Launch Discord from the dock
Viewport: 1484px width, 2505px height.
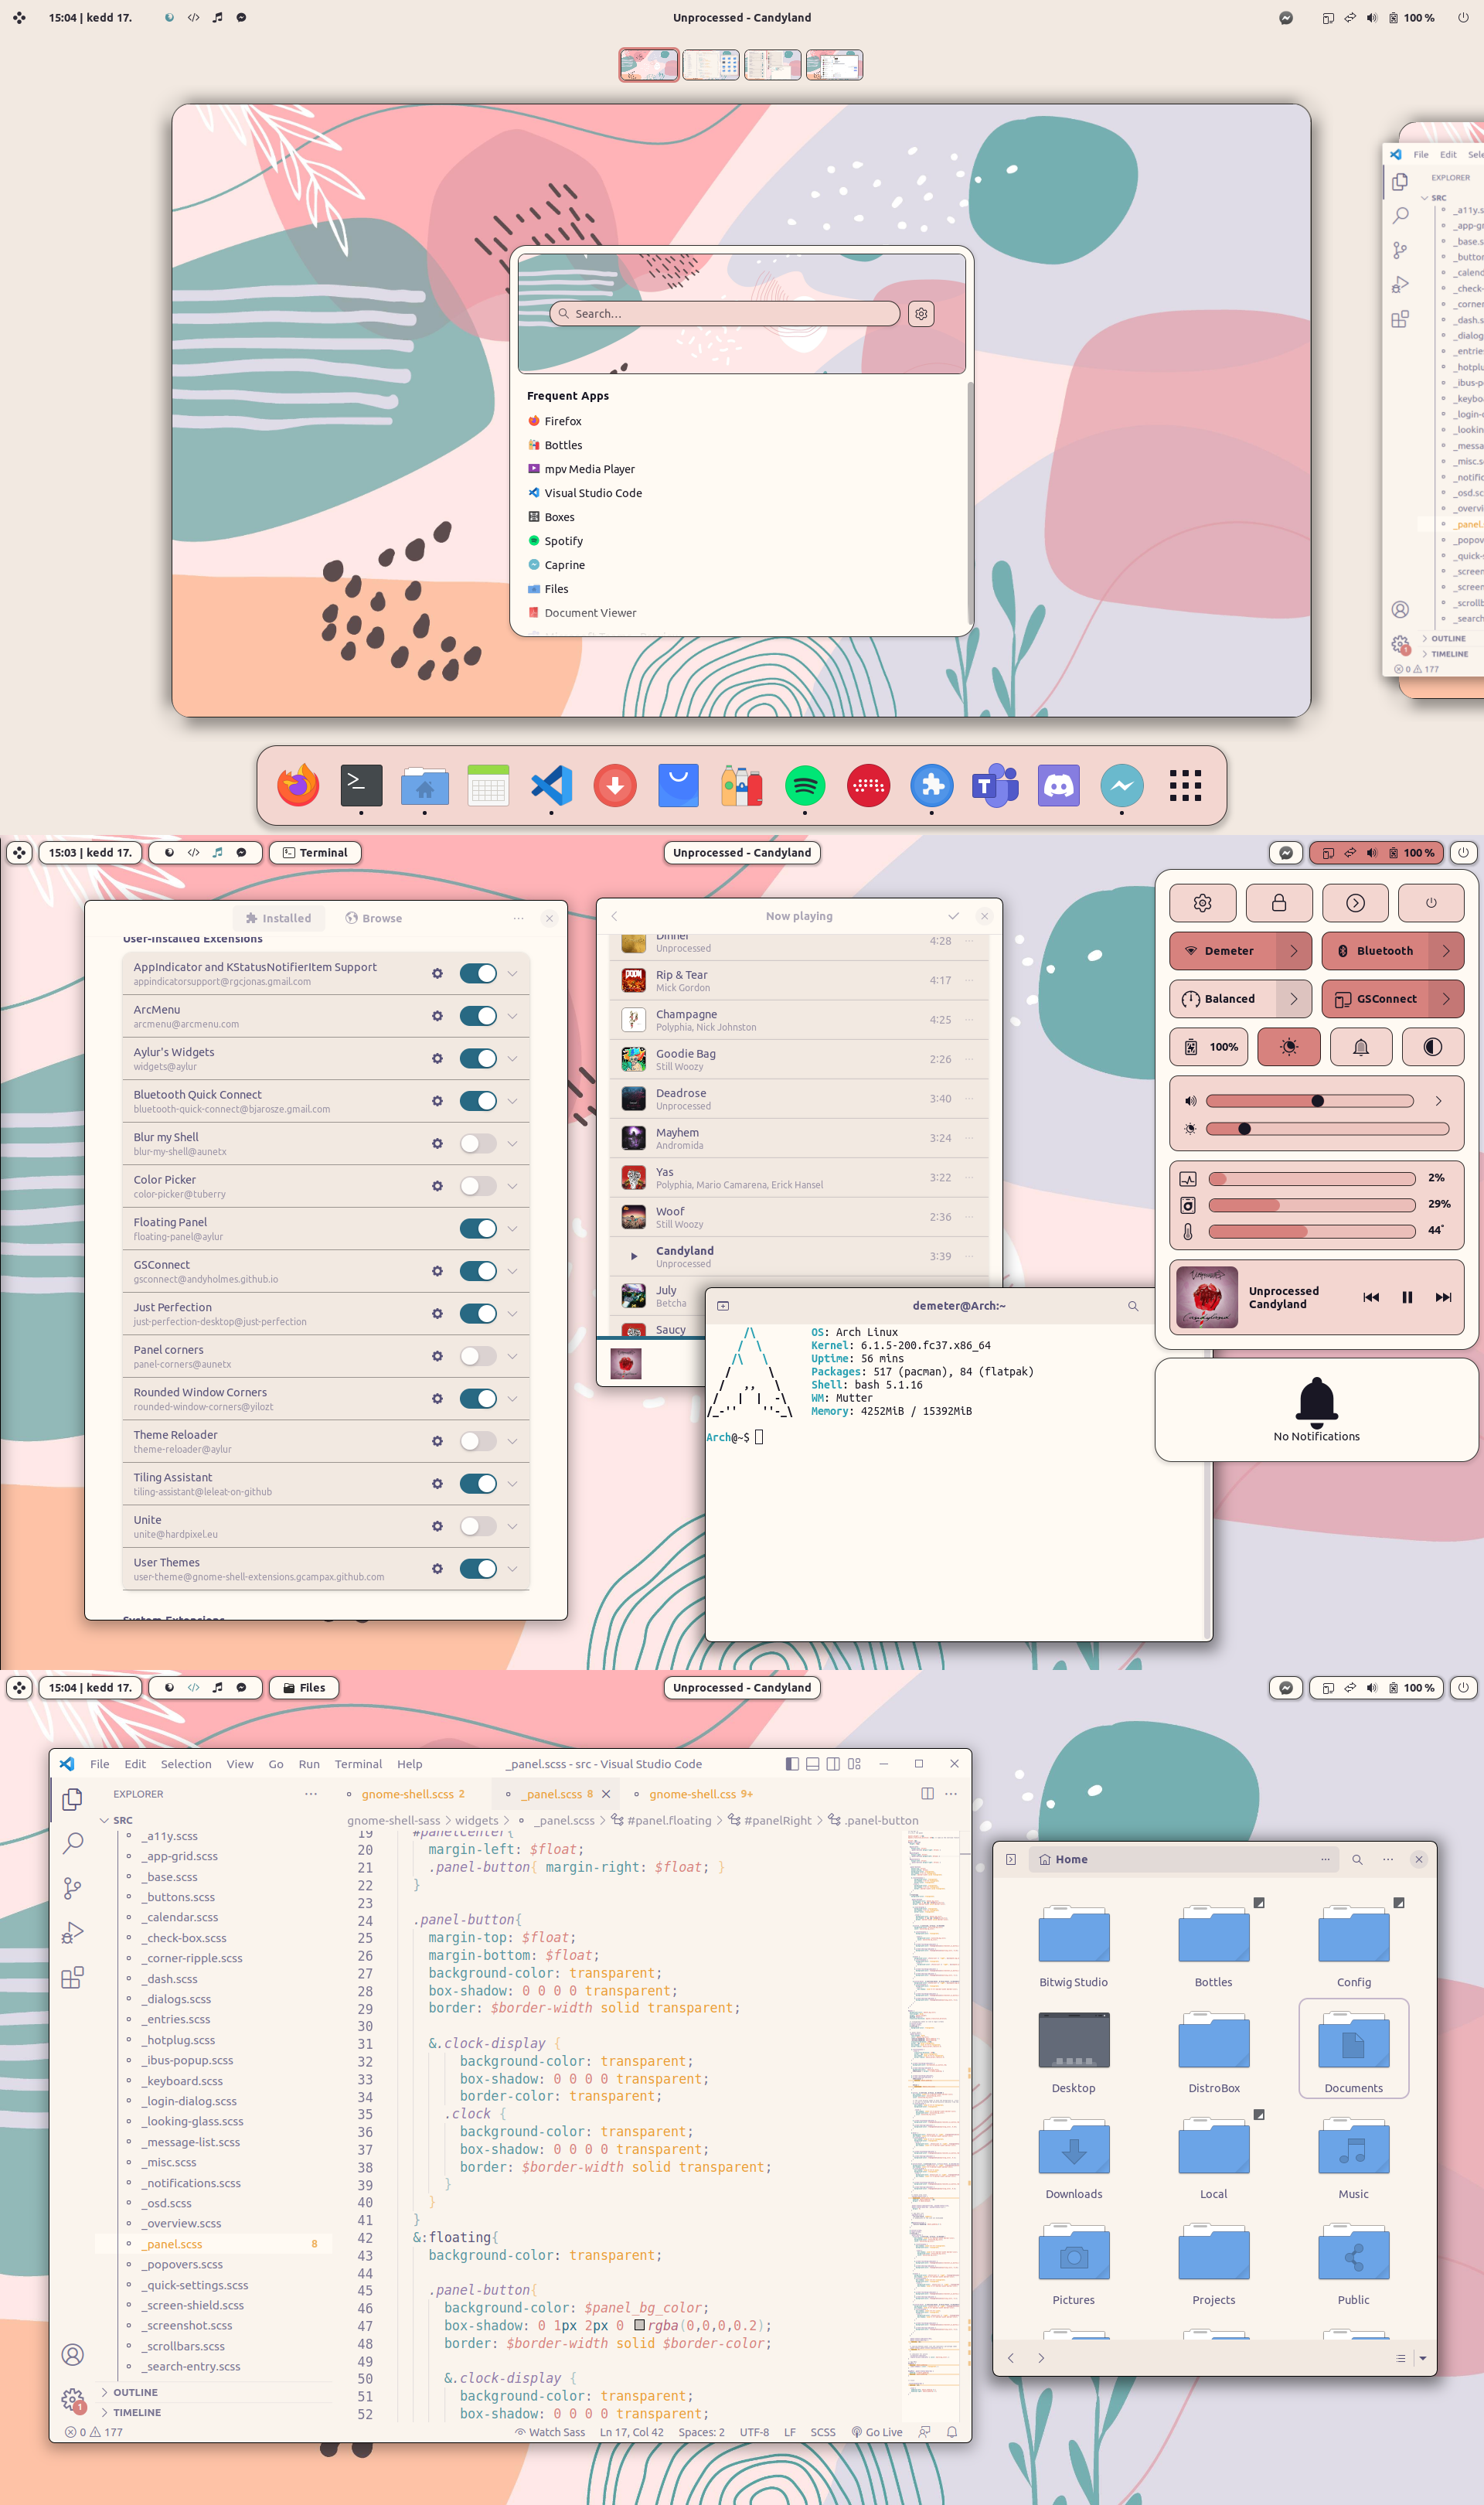click(x=1058, y=786)
